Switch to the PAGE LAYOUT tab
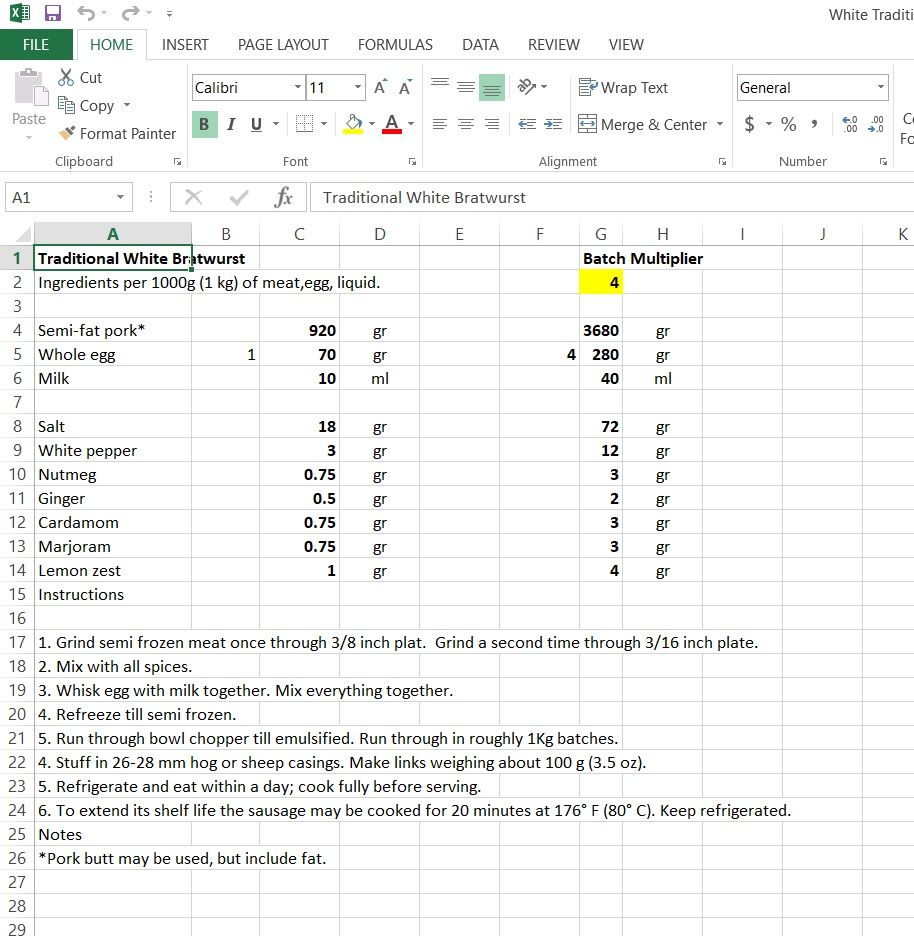The width and height of the screenshot is (914, 936). pos(283,45)
